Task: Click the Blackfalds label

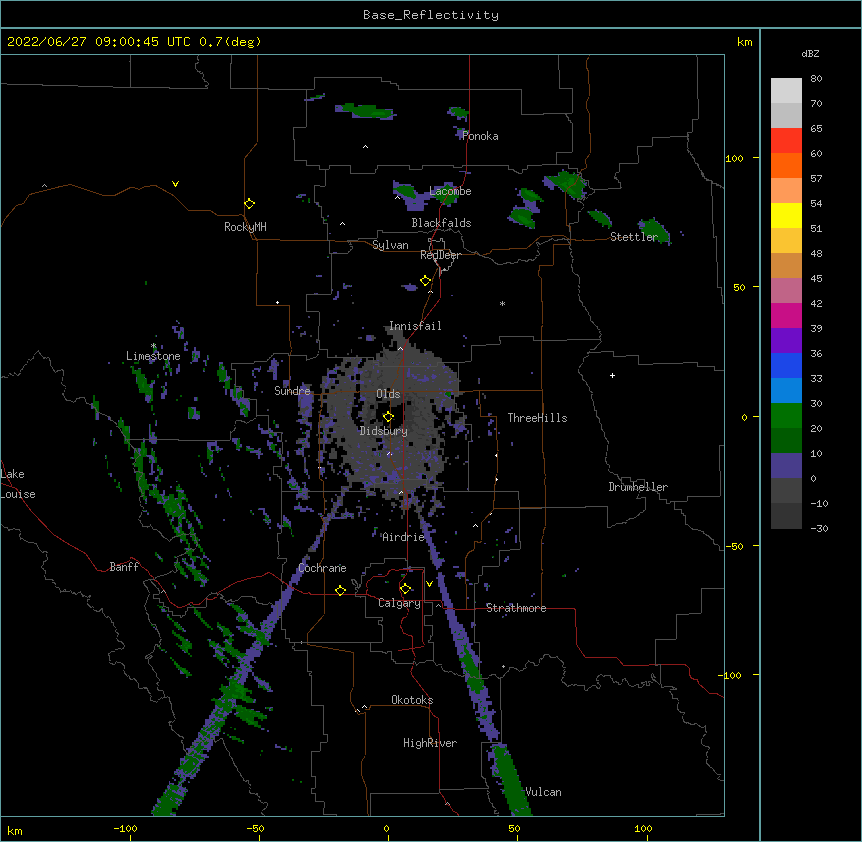Action: tap(441, 223)
